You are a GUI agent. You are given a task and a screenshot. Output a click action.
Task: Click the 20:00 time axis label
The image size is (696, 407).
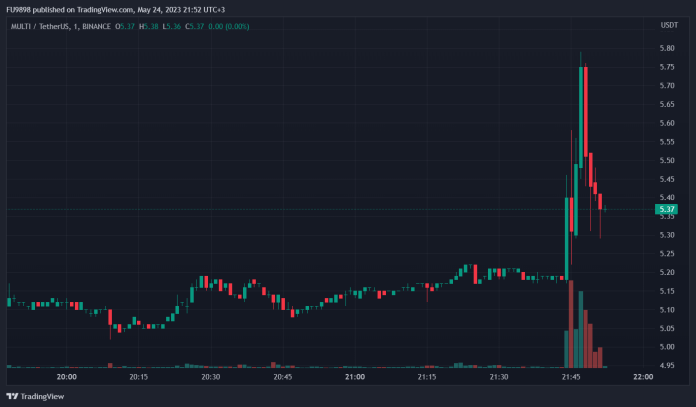pos(67,377)
